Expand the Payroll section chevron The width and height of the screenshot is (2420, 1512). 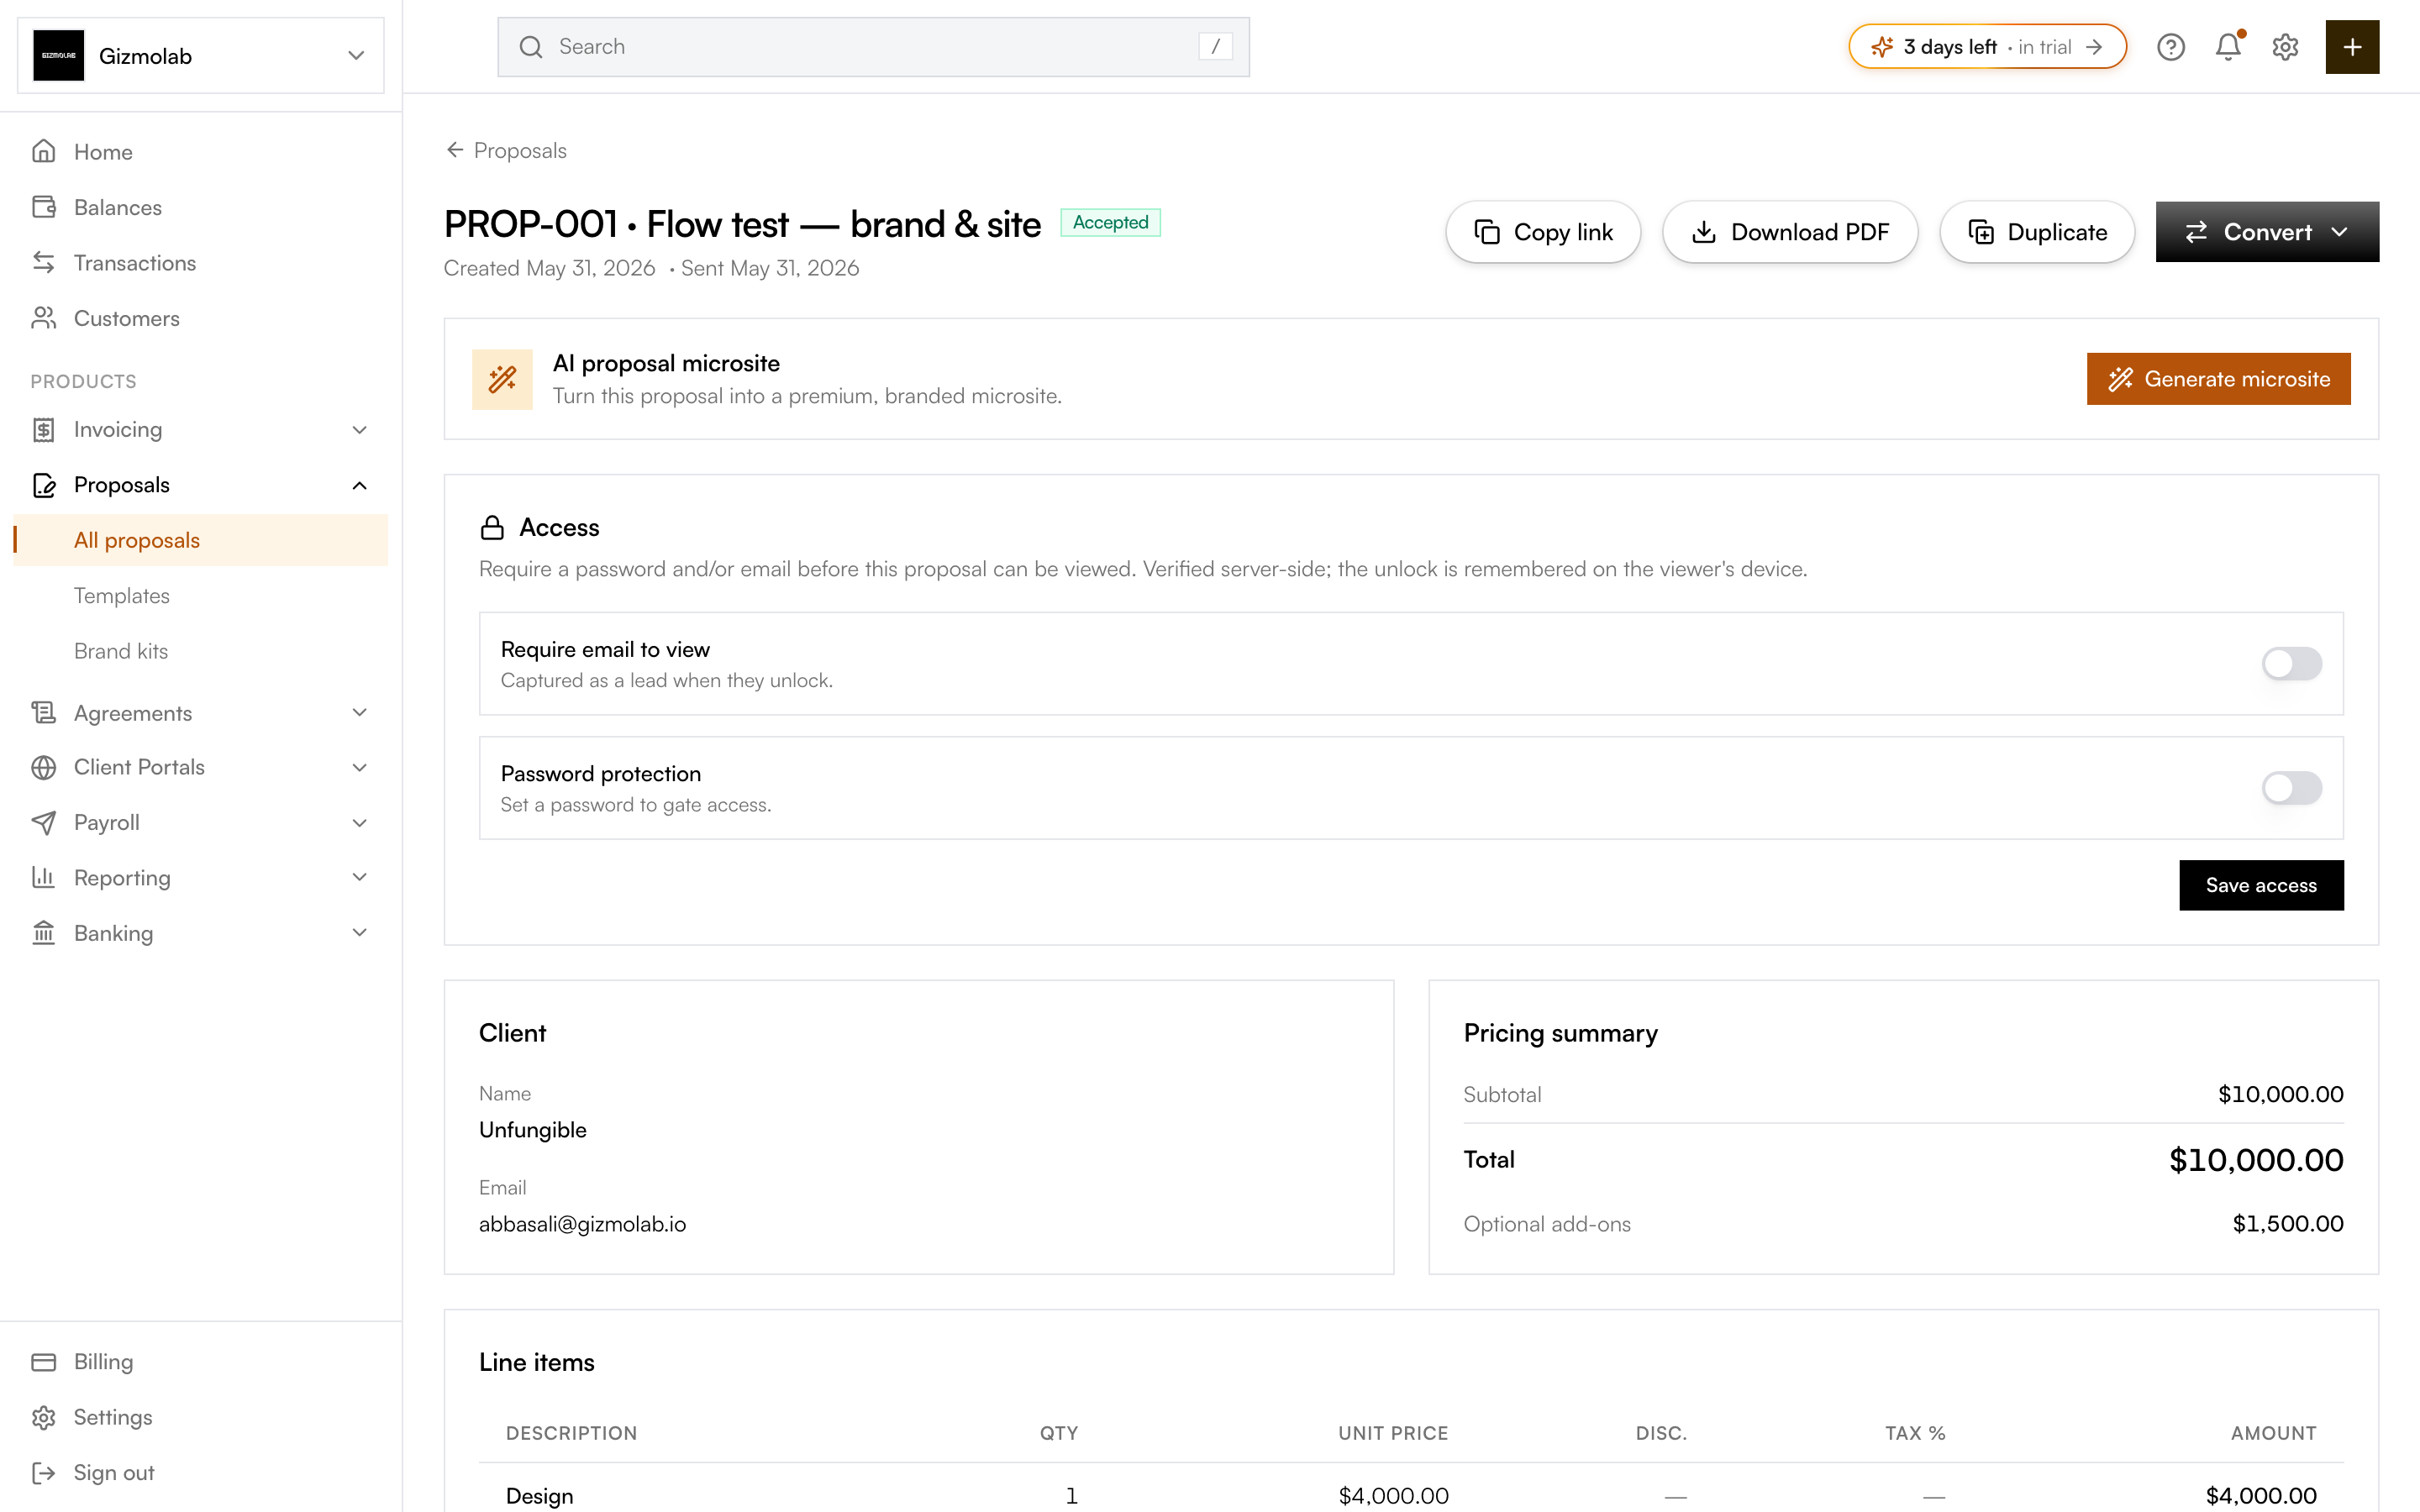click(360, 822)
